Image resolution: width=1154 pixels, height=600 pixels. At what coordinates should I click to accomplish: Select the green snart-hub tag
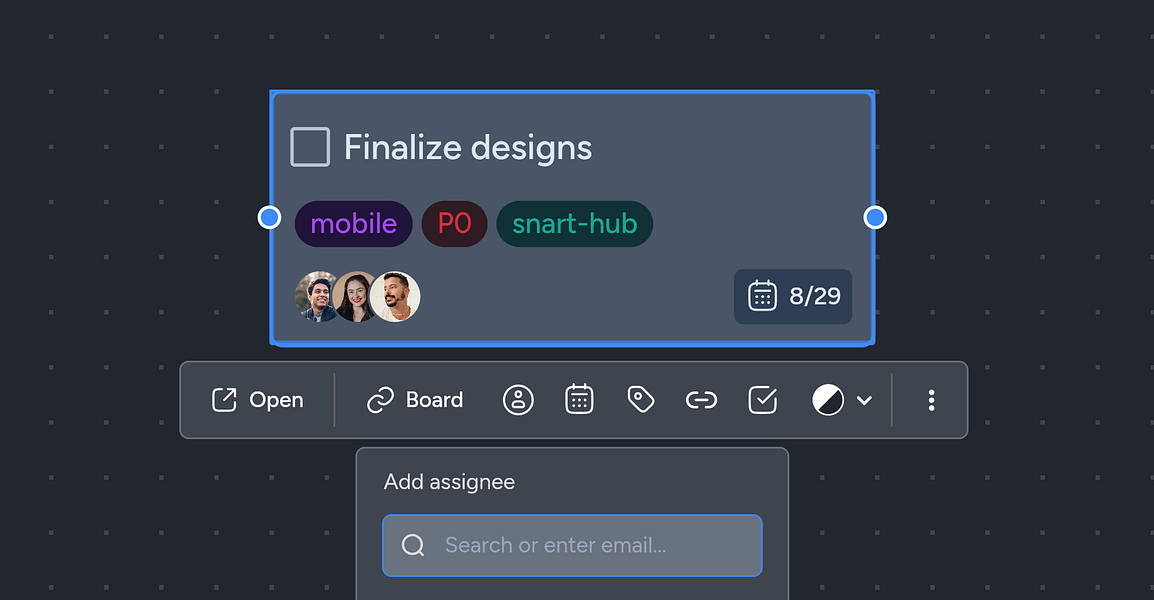pos(575,224)
